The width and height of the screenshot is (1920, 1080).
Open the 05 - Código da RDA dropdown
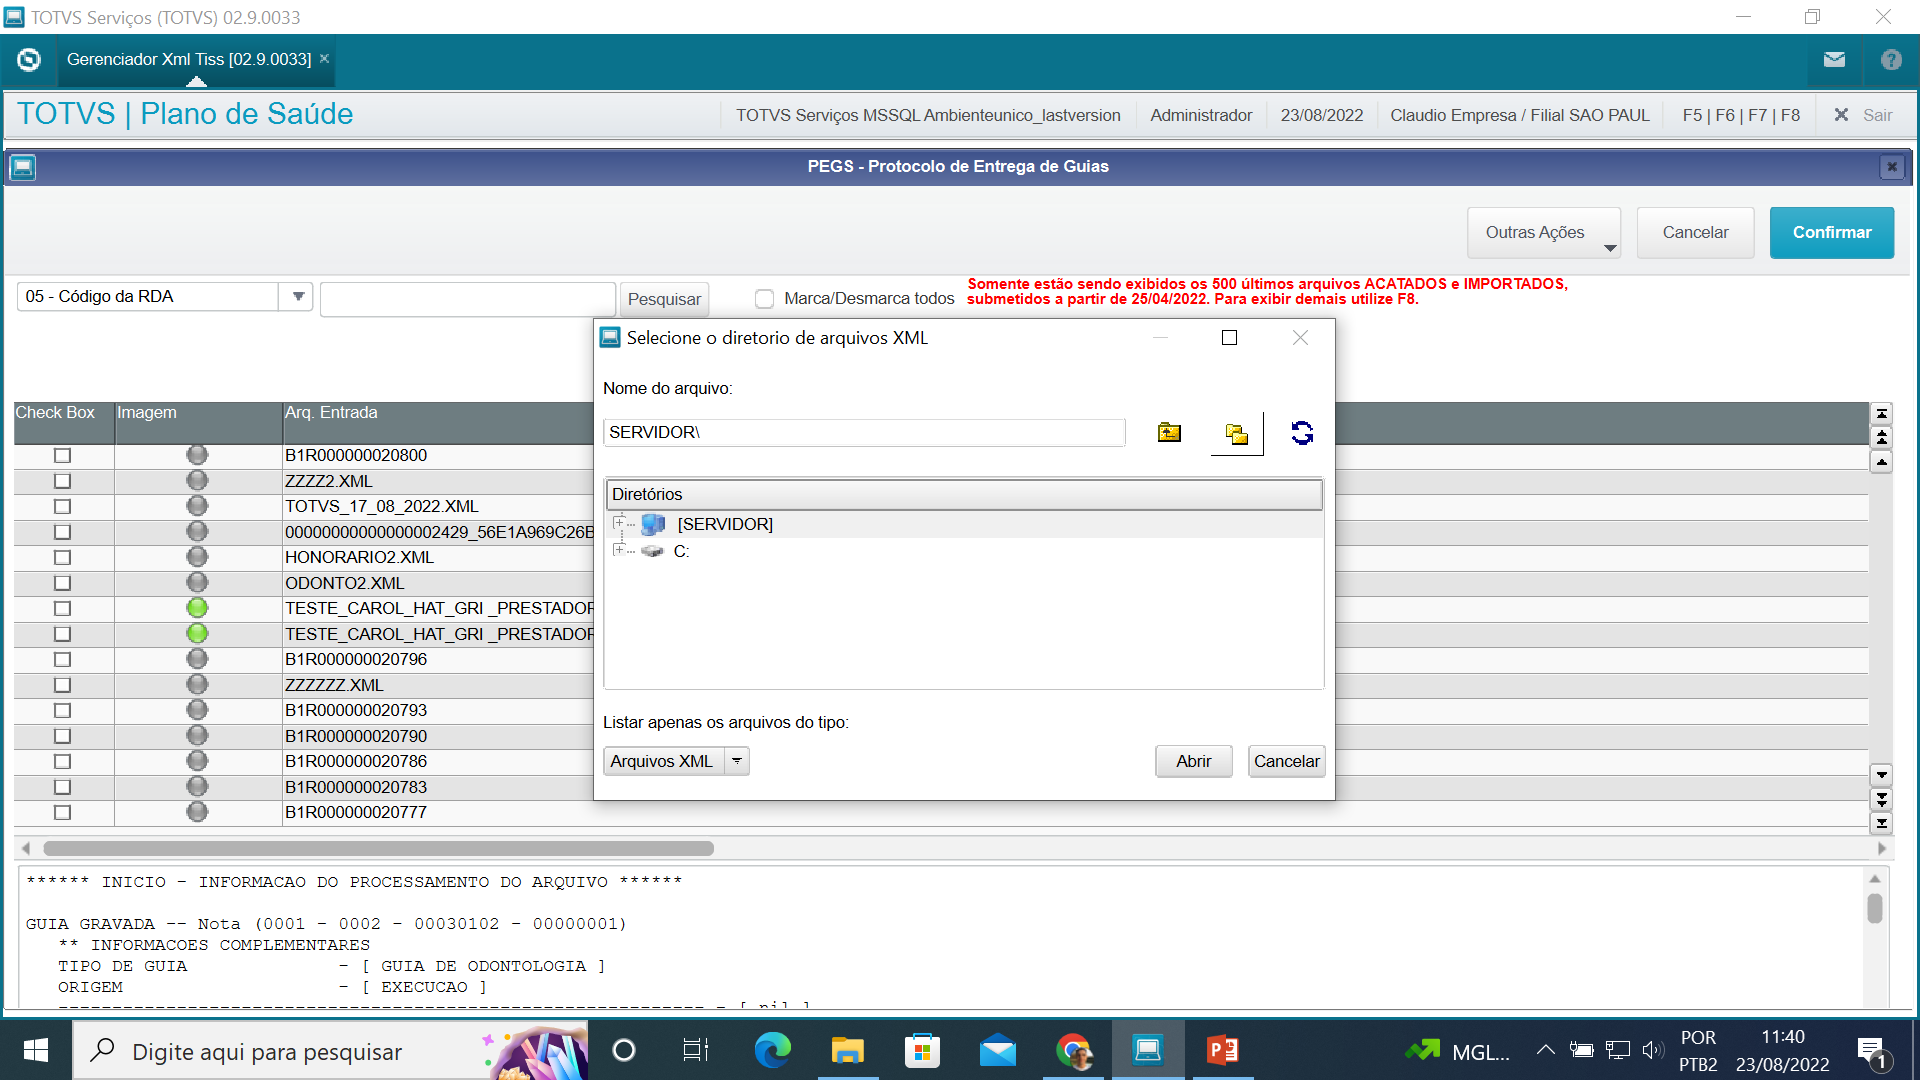[x=298, y=297]
